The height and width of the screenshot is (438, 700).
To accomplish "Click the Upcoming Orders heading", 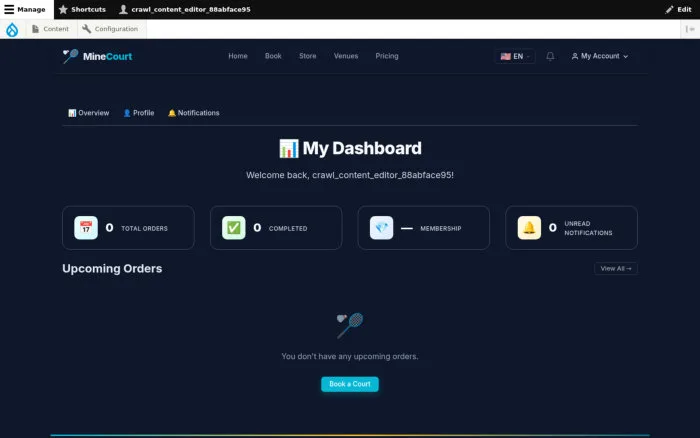I will tap(112, 268).
